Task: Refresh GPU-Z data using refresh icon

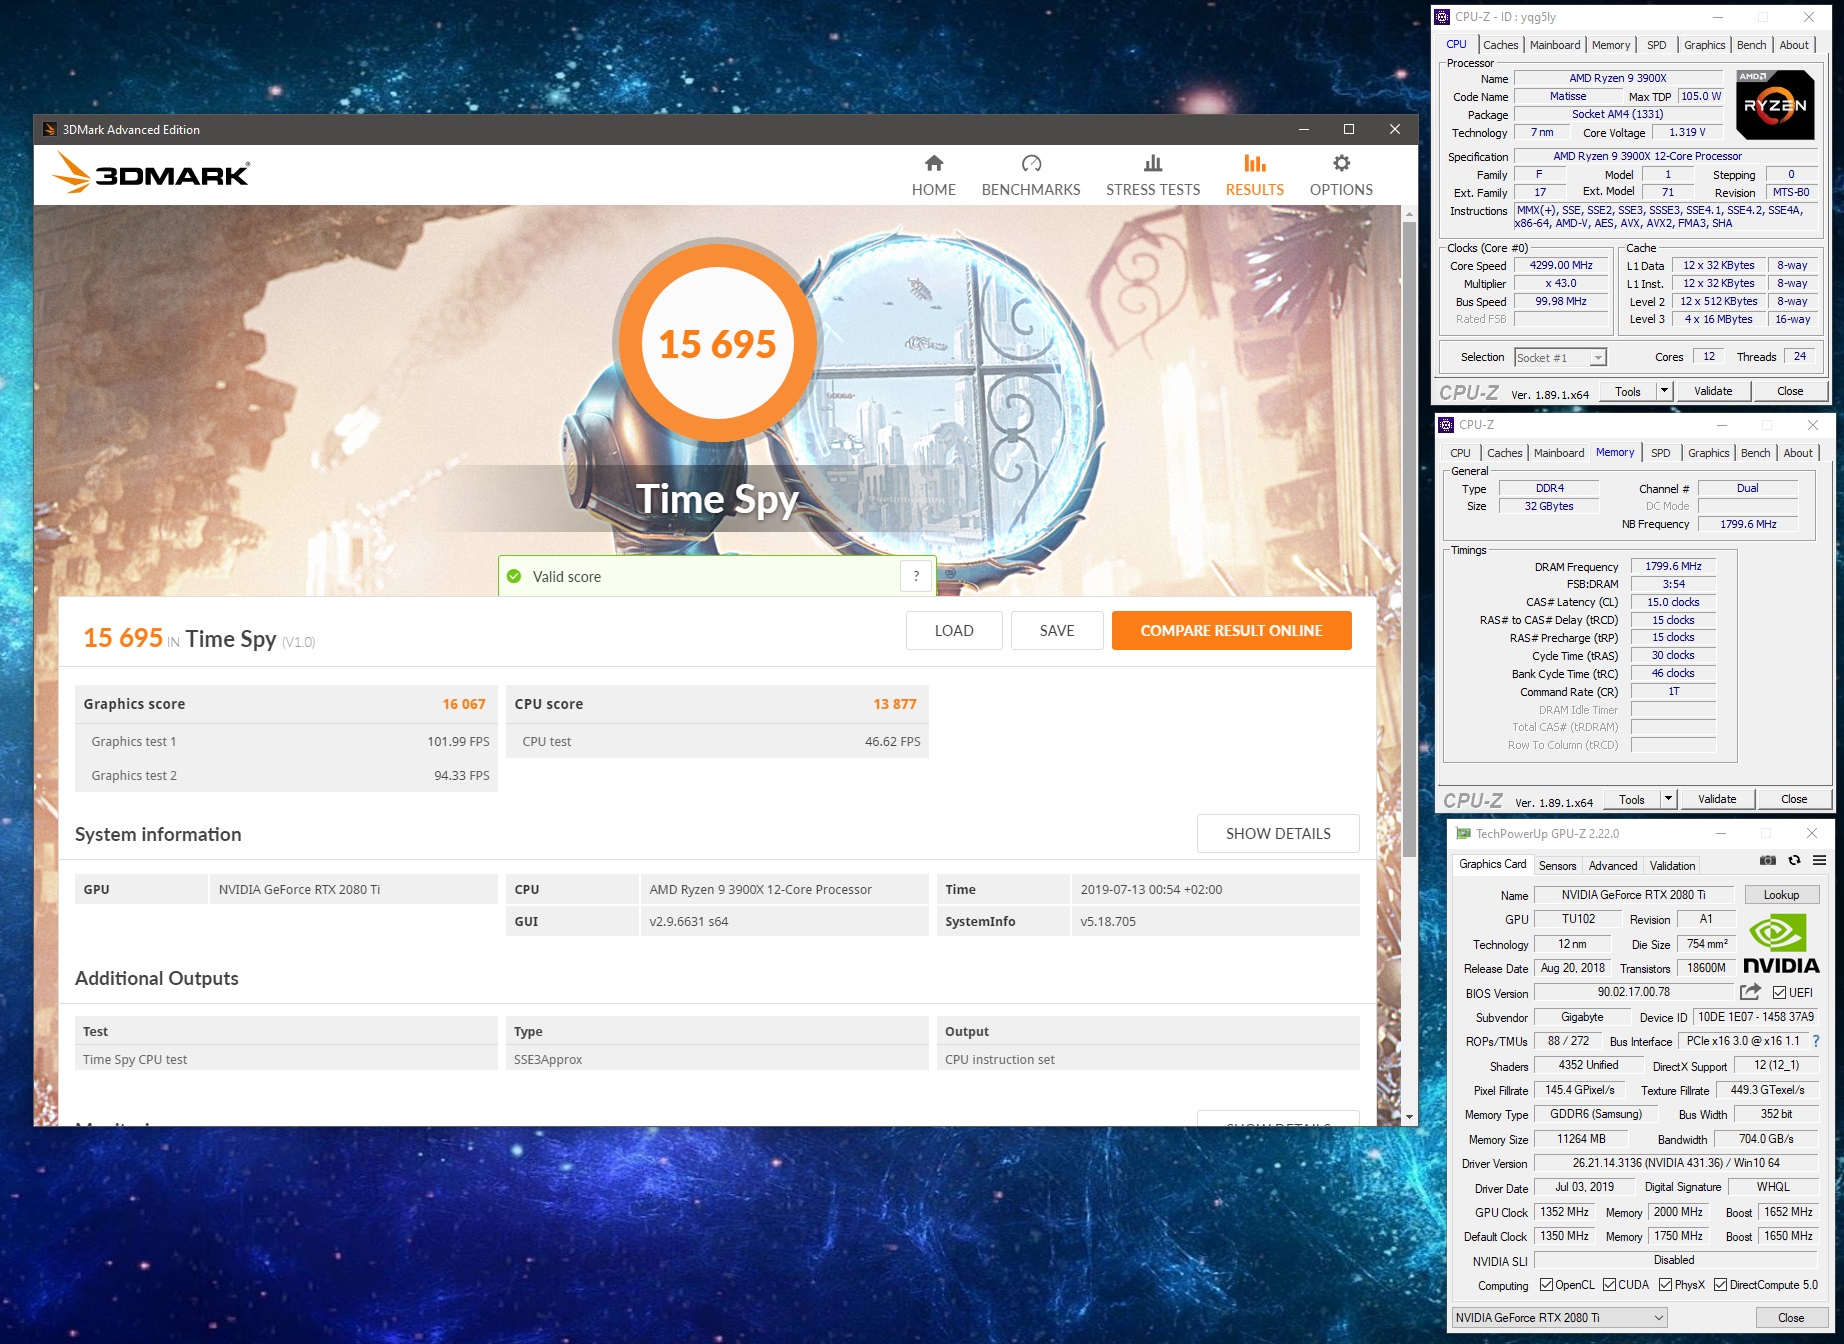Action: click(x=1794, y=860)
